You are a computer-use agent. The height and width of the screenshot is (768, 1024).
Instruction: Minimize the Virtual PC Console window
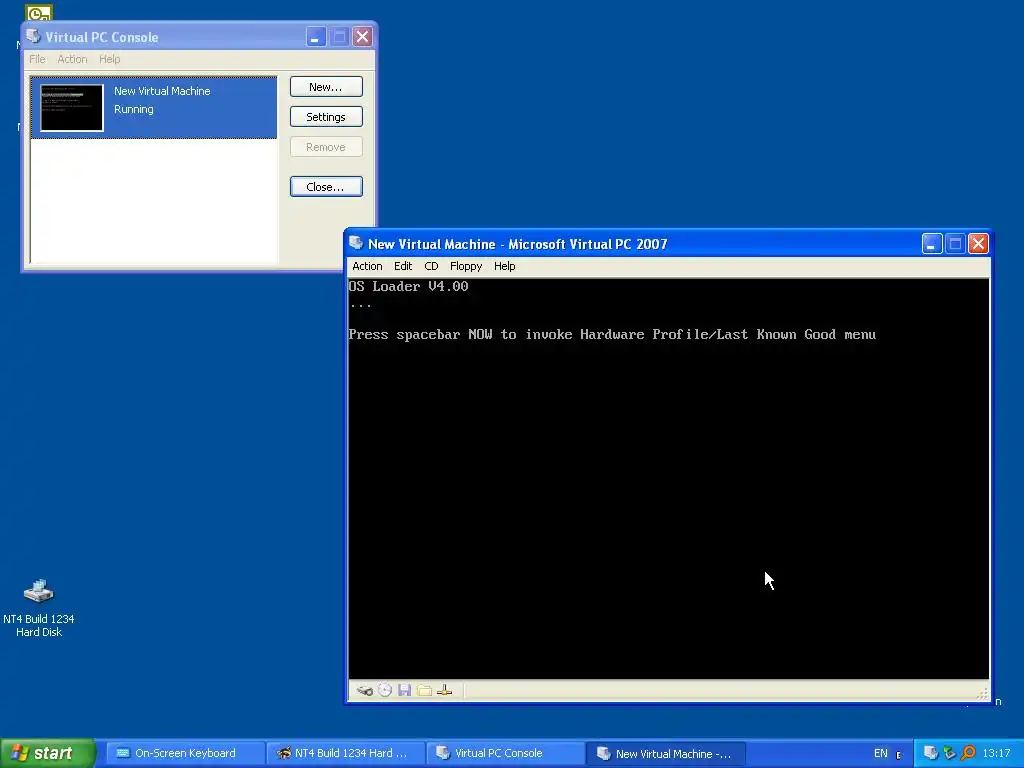tap(316, 37)
